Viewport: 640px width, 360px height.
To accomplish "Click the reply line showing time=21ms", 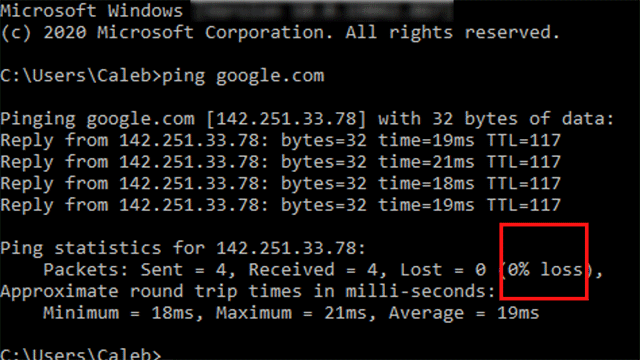I will point(280,162).
